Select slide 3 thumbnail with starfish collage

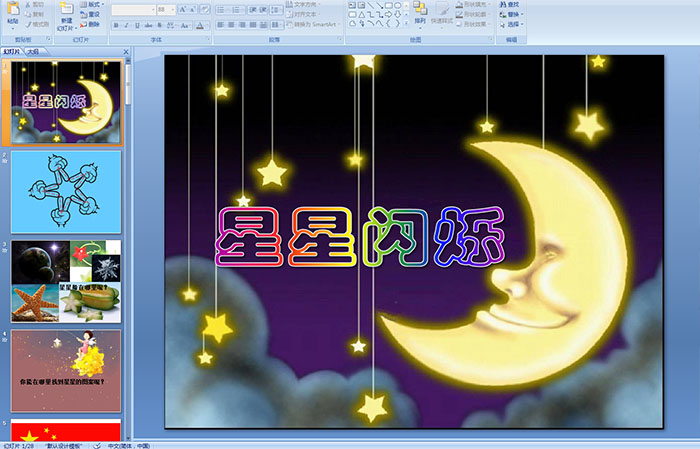[x=66, y=281]
